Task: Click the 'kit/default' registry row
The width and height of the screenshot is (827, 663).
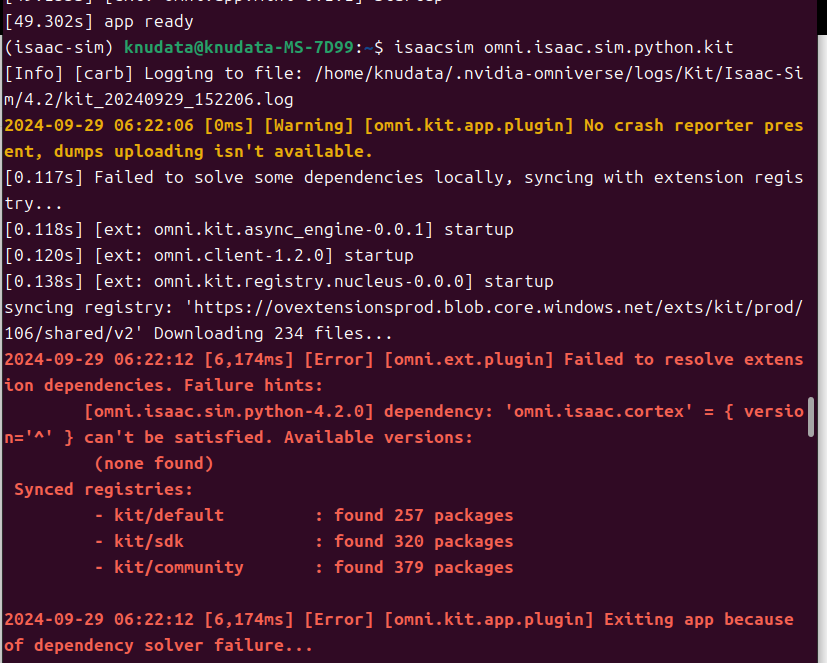Action: click(x=303, y=515)
